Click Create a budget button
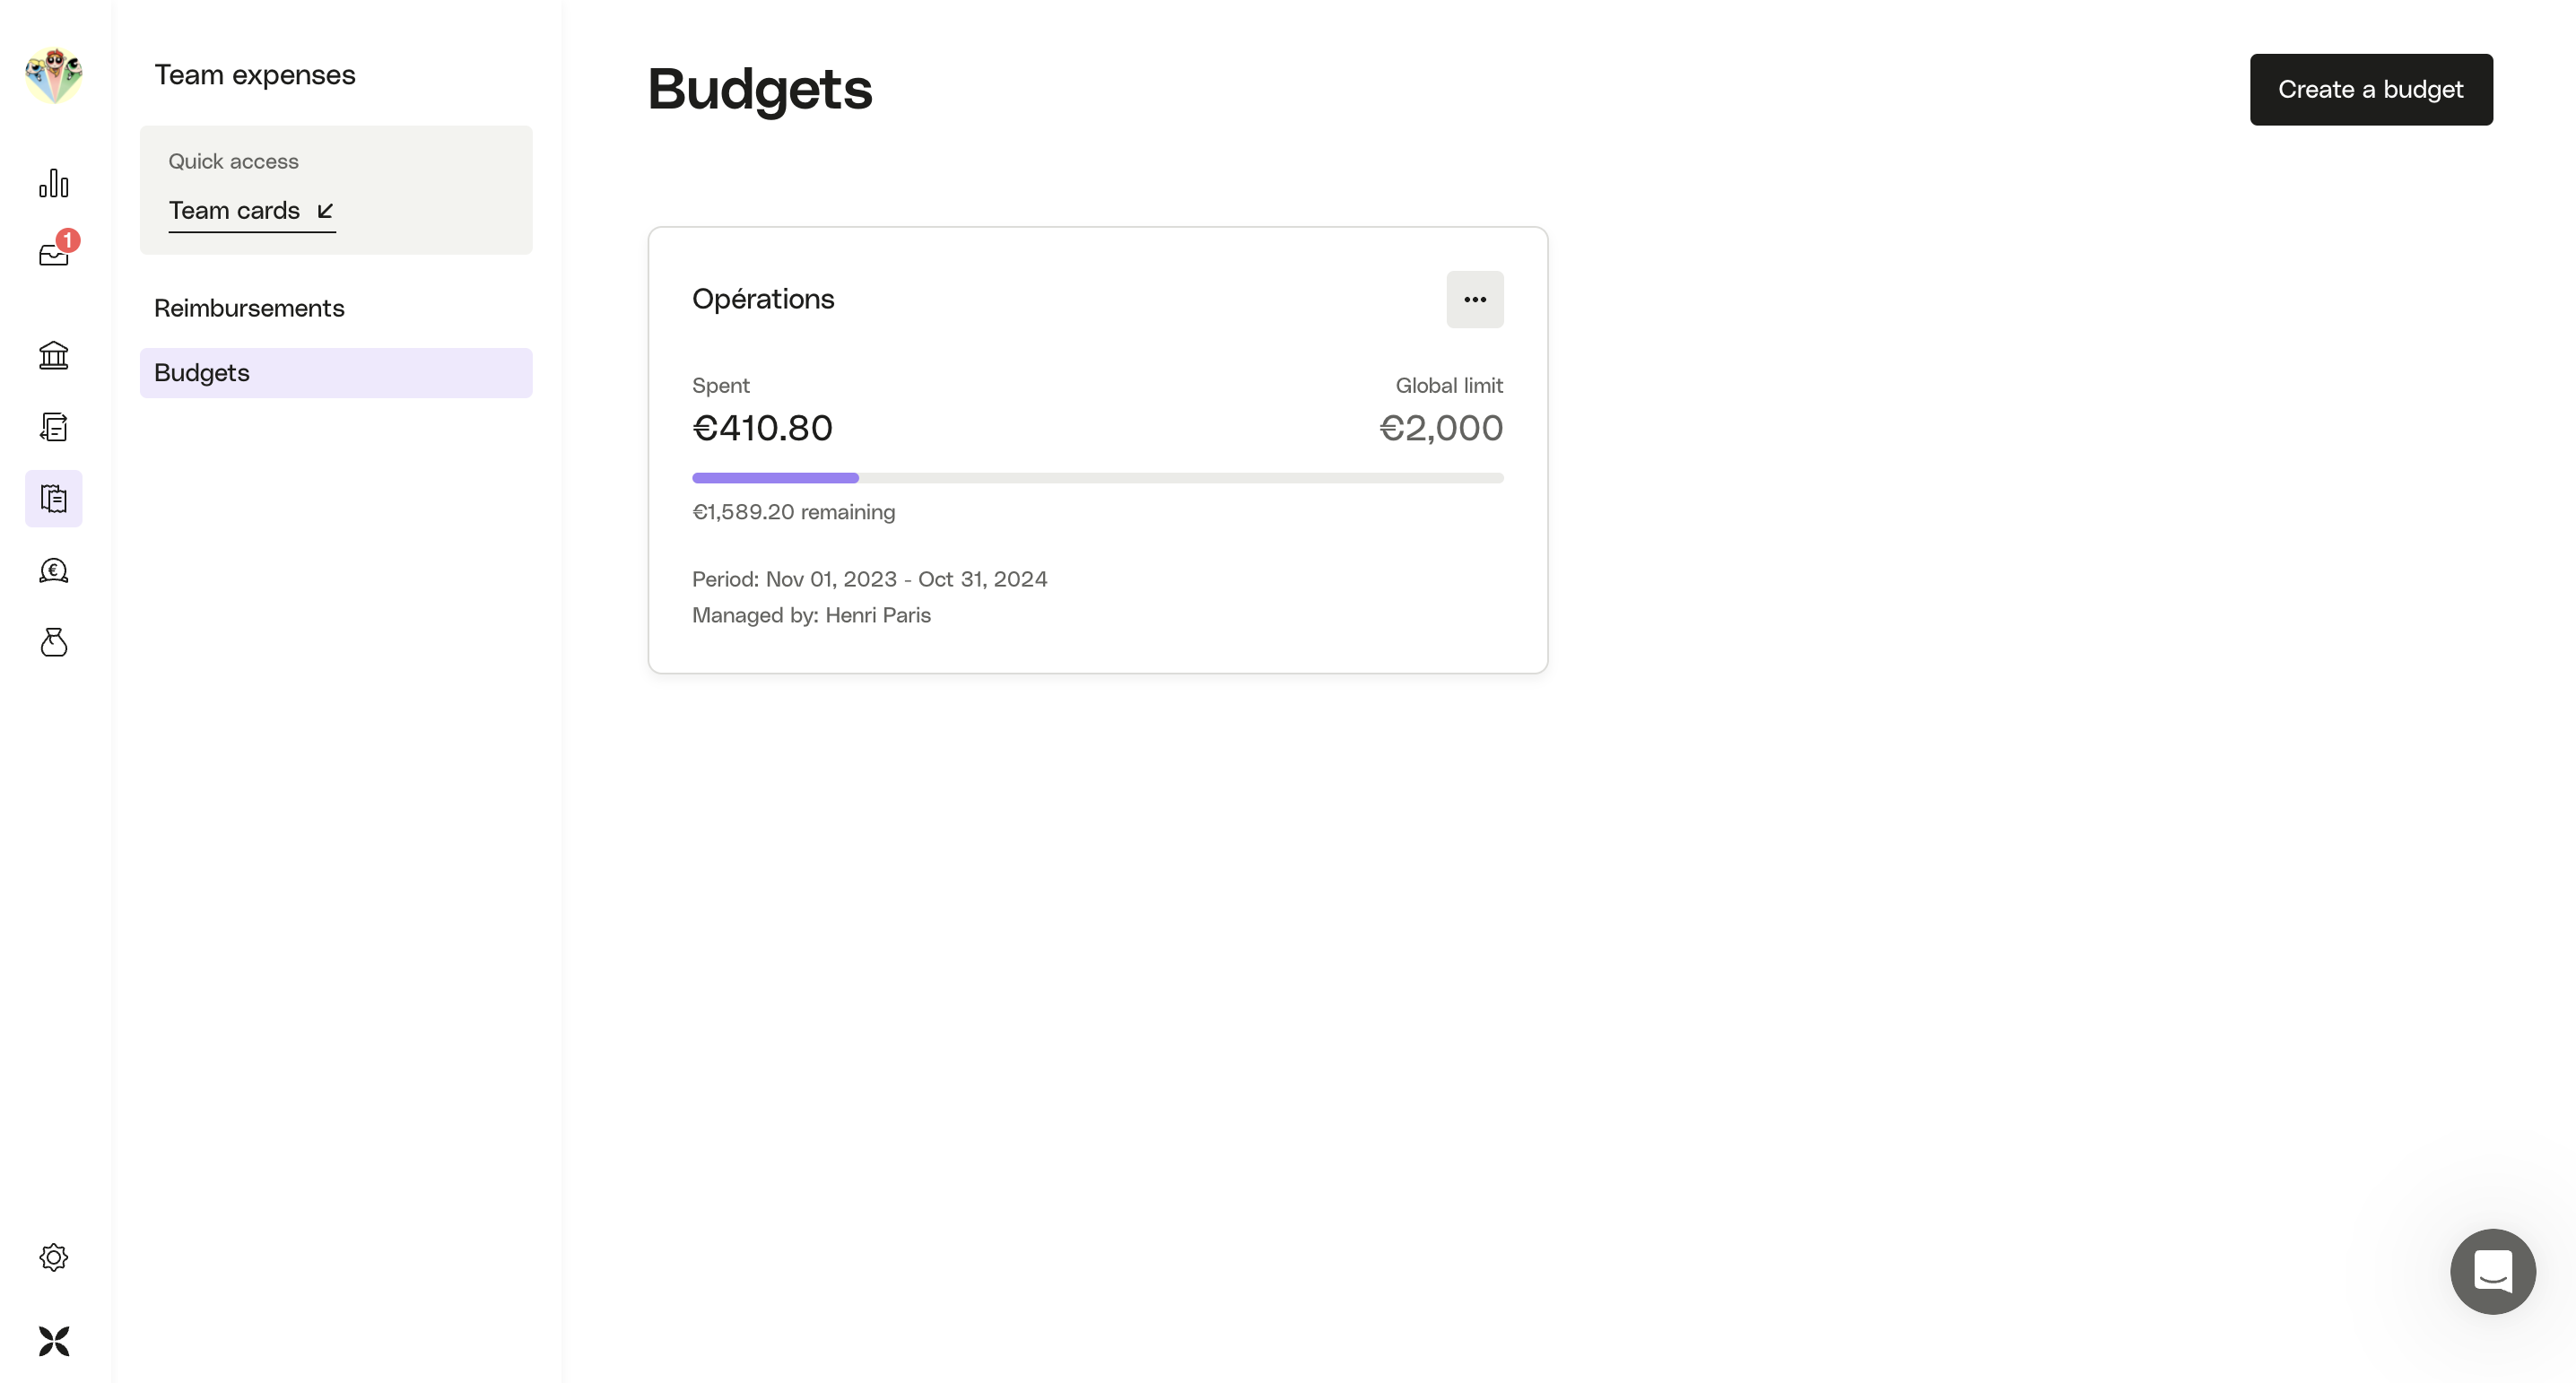2576x1383 pixels. tap(2370, 89)
